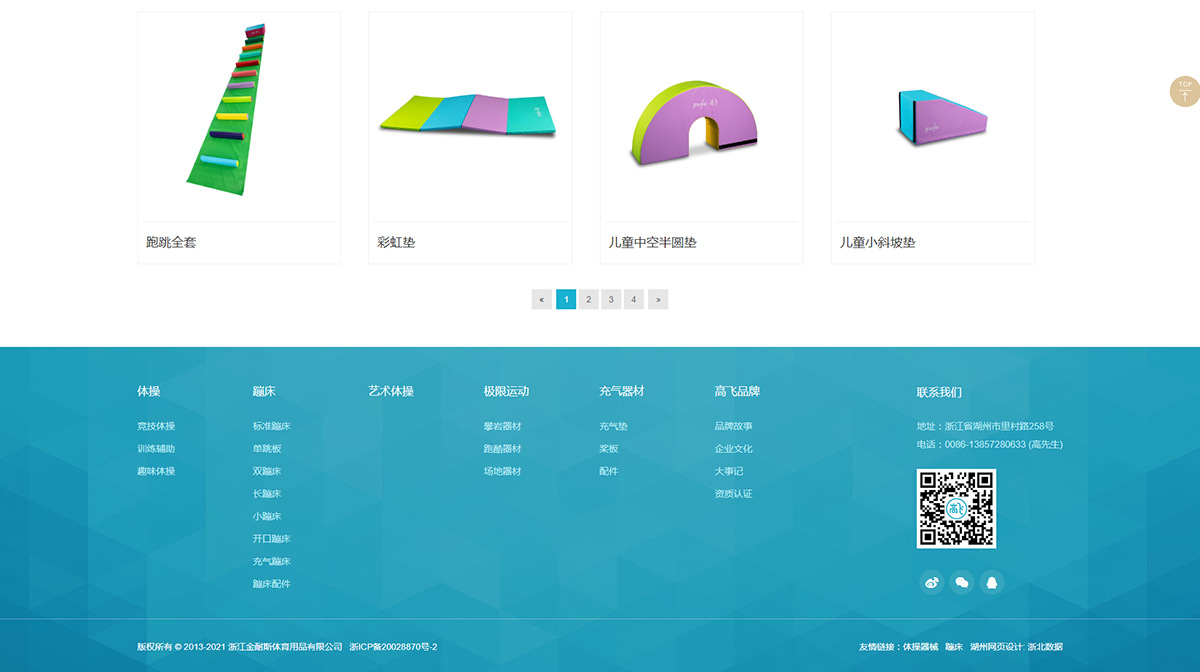Click the QQ penguin icon
1200x672 pixels.
coord(991,583)
